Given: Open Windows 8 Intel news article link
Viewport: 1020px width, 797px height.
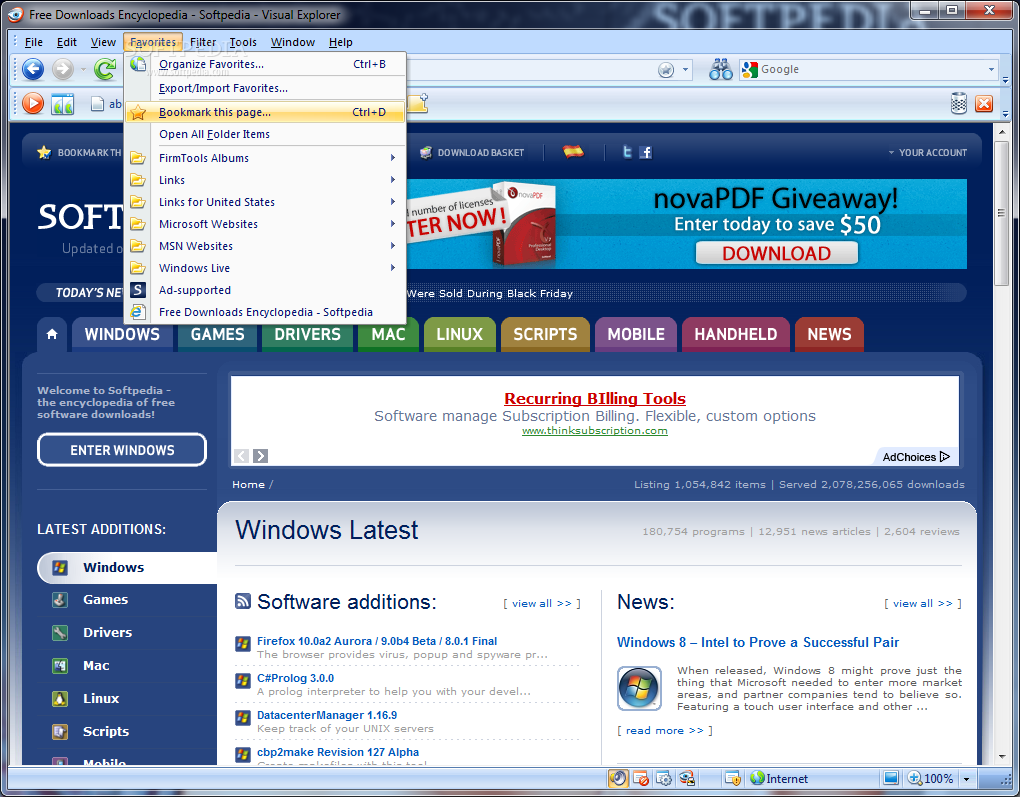Looking at the screenshot, I should tap(758, 642).
